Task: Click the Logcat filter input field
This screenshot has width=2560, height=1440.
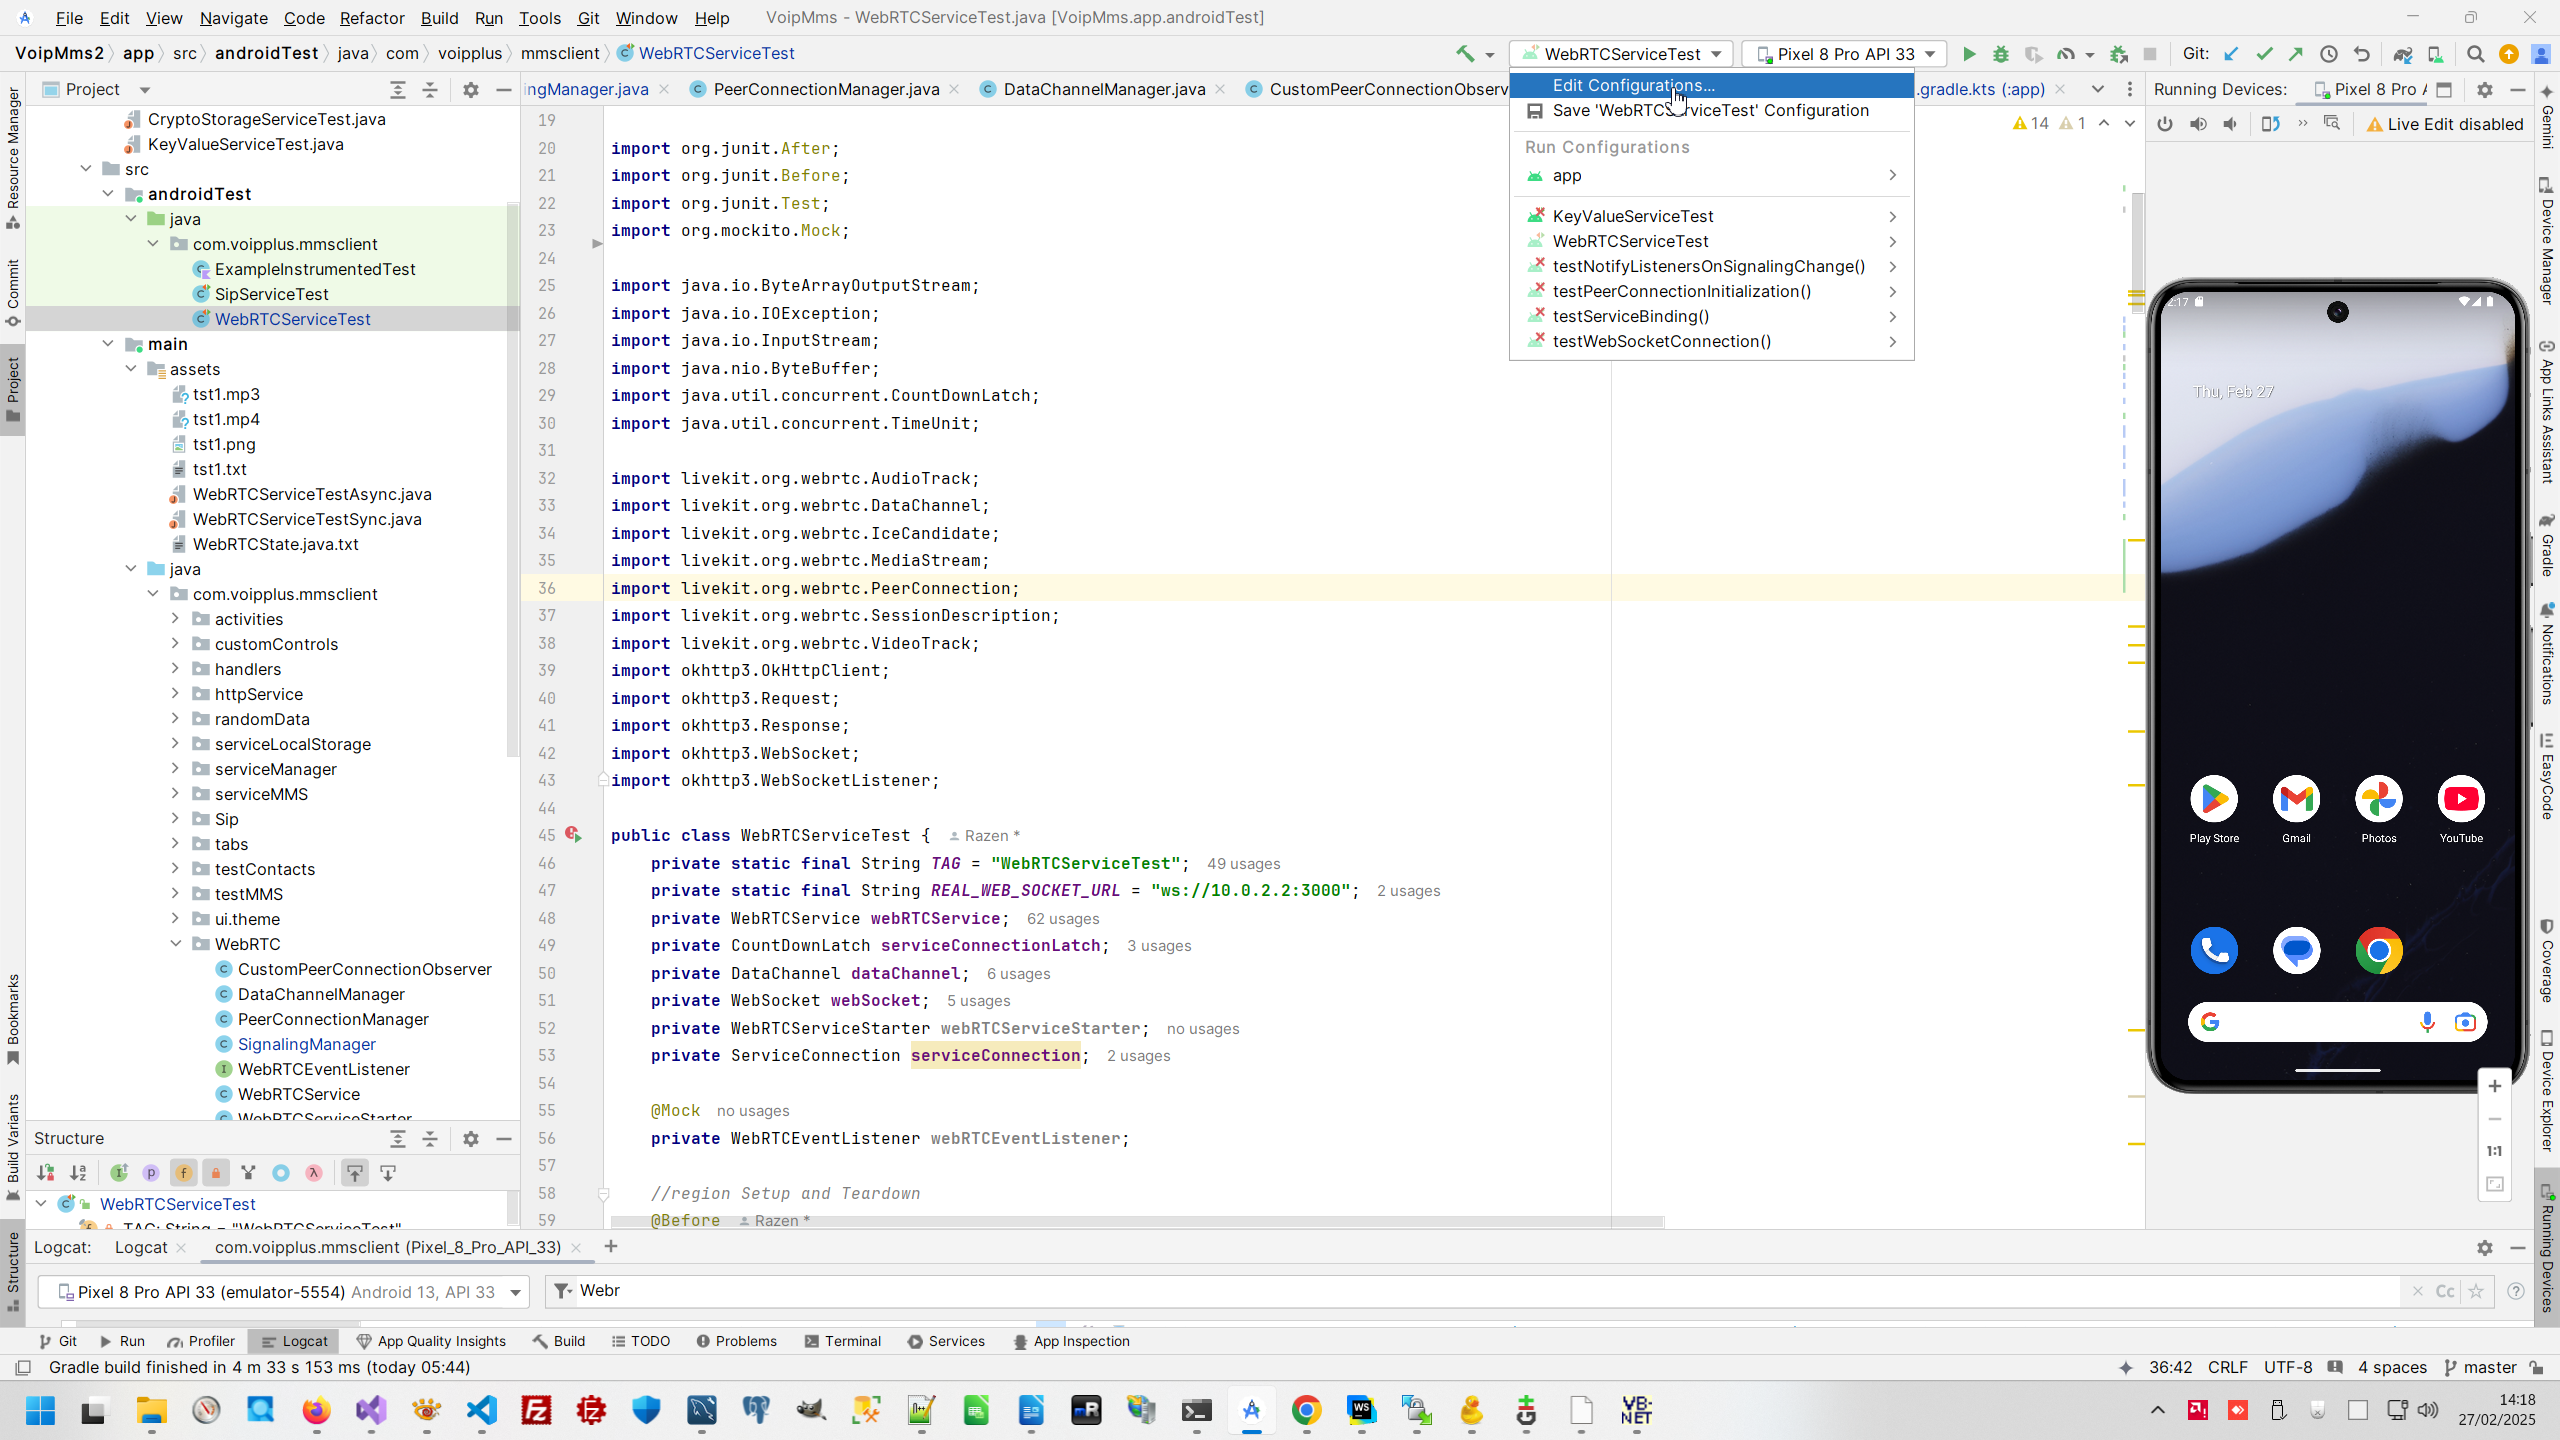Action: point(1400,1291)
